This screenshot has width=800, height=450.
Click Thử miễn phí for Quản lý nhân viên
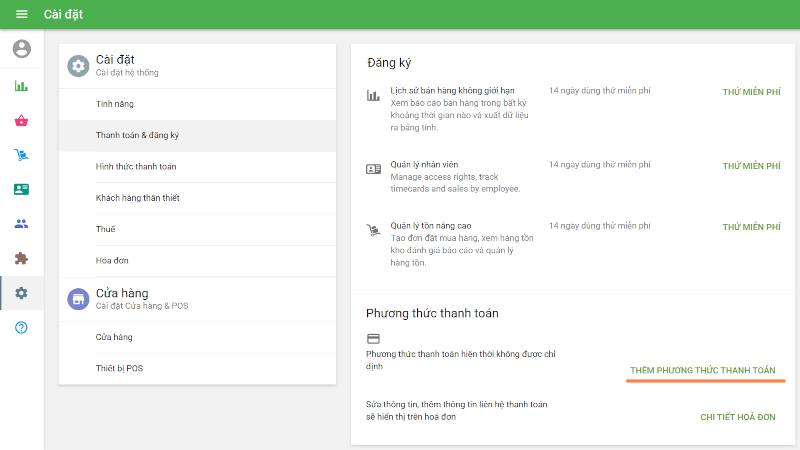(x=750, y=166)
